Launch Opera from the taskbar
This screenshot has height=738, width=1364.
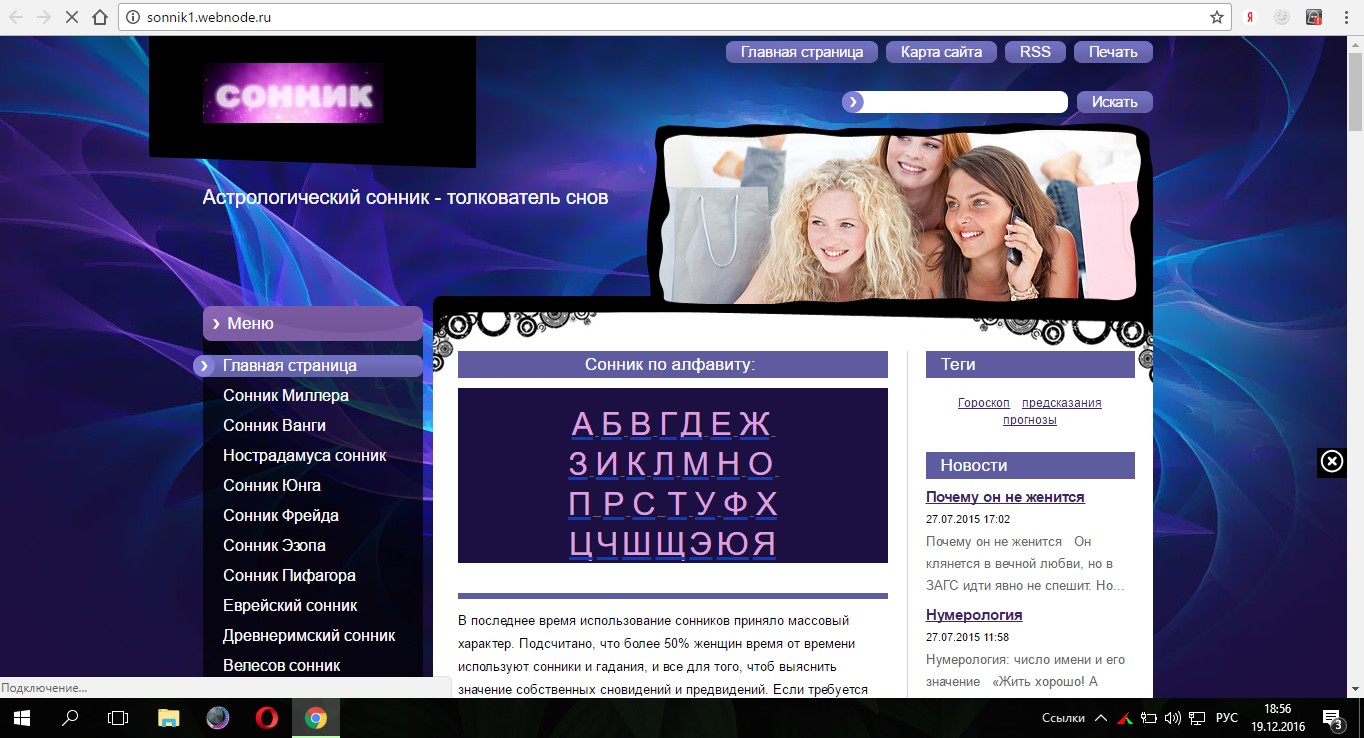[x=266, y=717]
